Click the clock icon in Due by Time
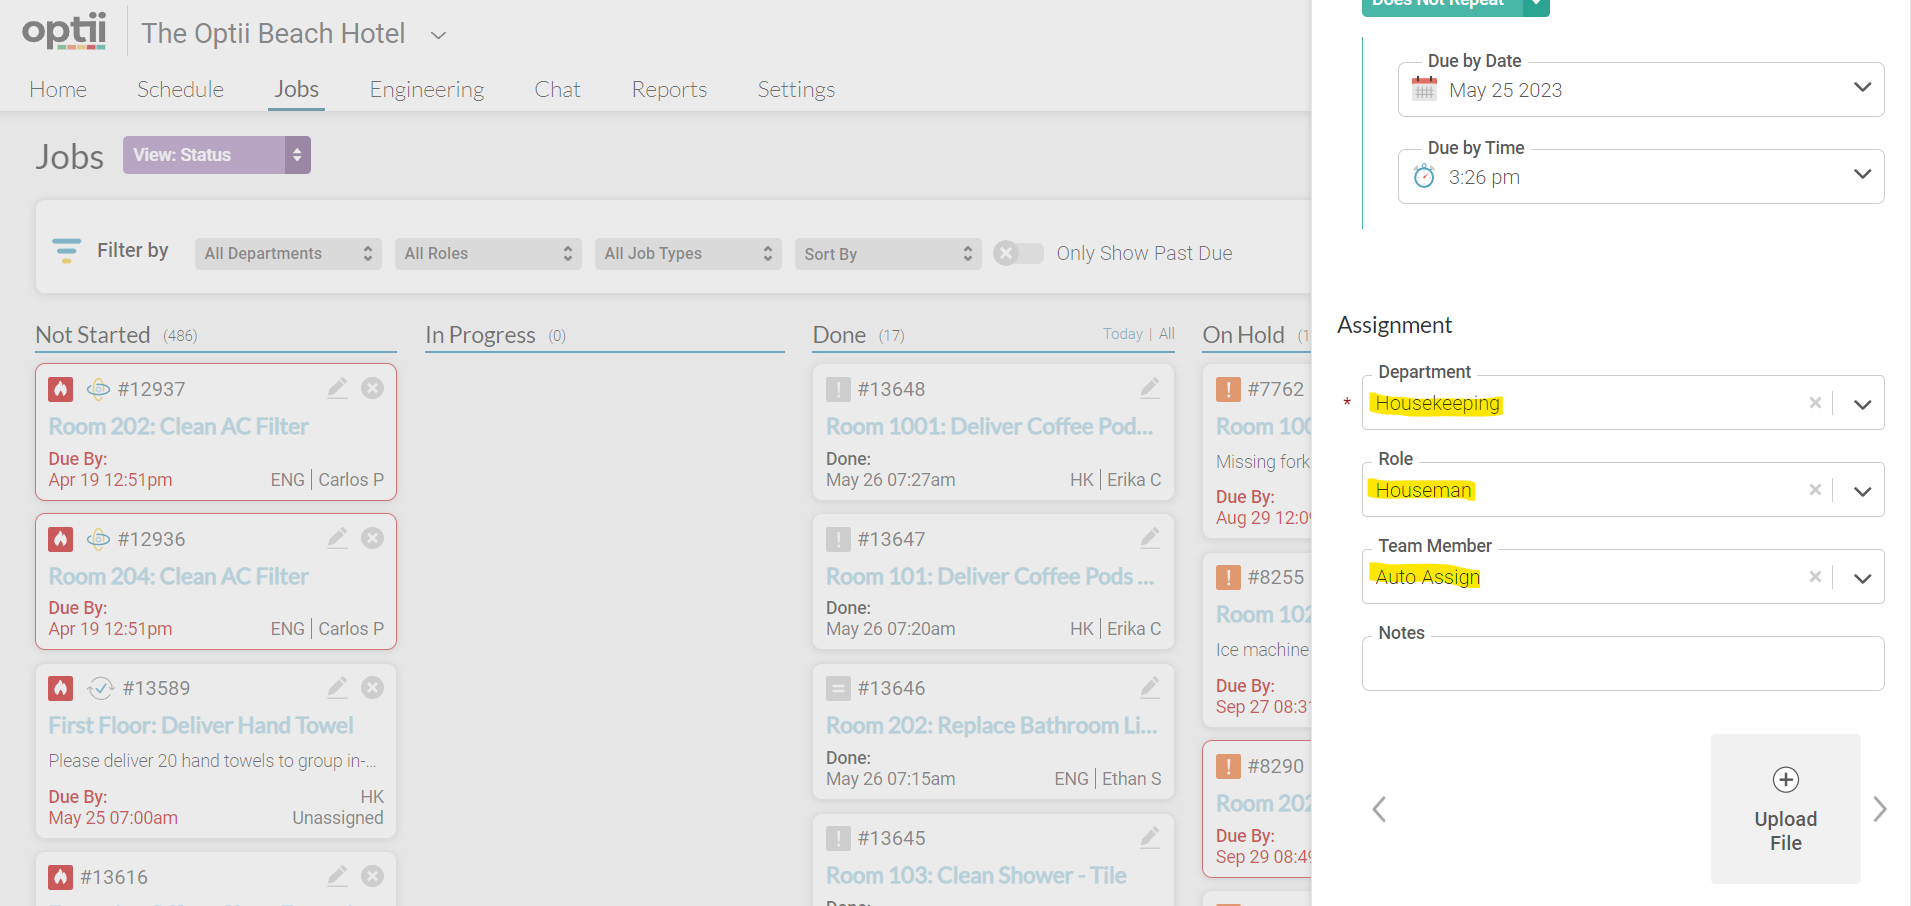1911x906 pixels. (1424, 177)
